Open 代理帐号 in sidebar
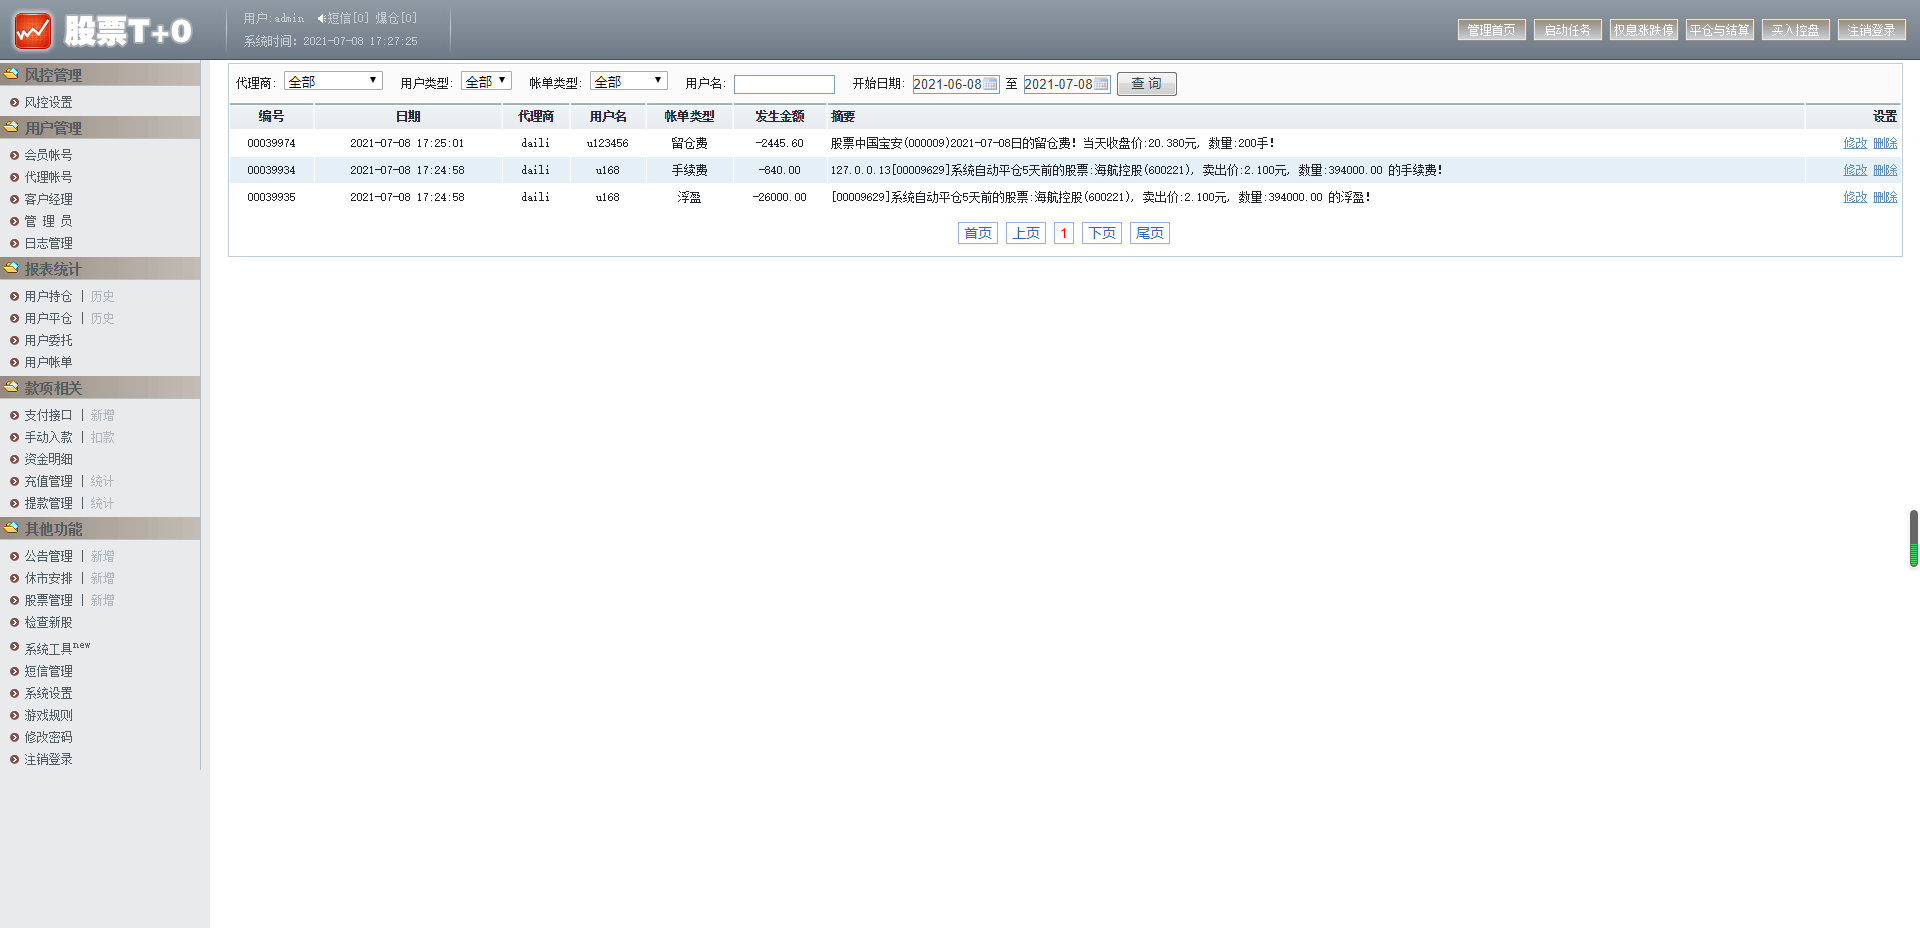The width and height of the screenshot is (1920, 928). pos(48,177)
